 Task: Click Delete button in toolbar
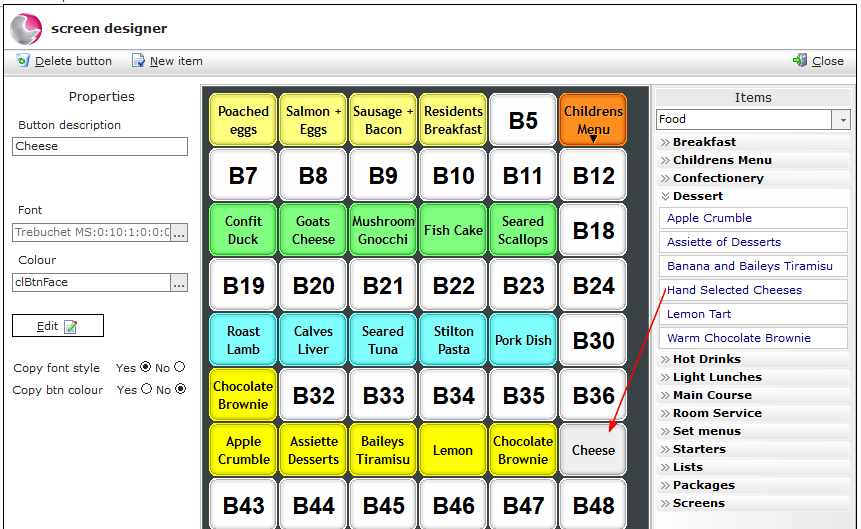click(x=64, y=61)
